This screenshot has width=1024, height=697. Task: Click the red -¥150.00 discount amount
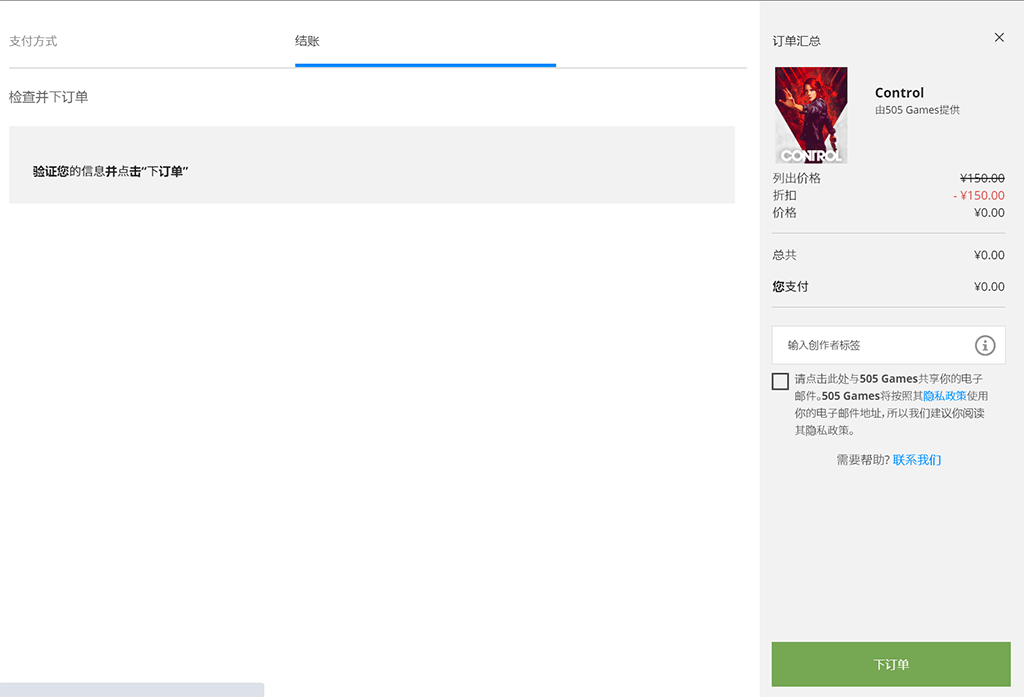978,196
